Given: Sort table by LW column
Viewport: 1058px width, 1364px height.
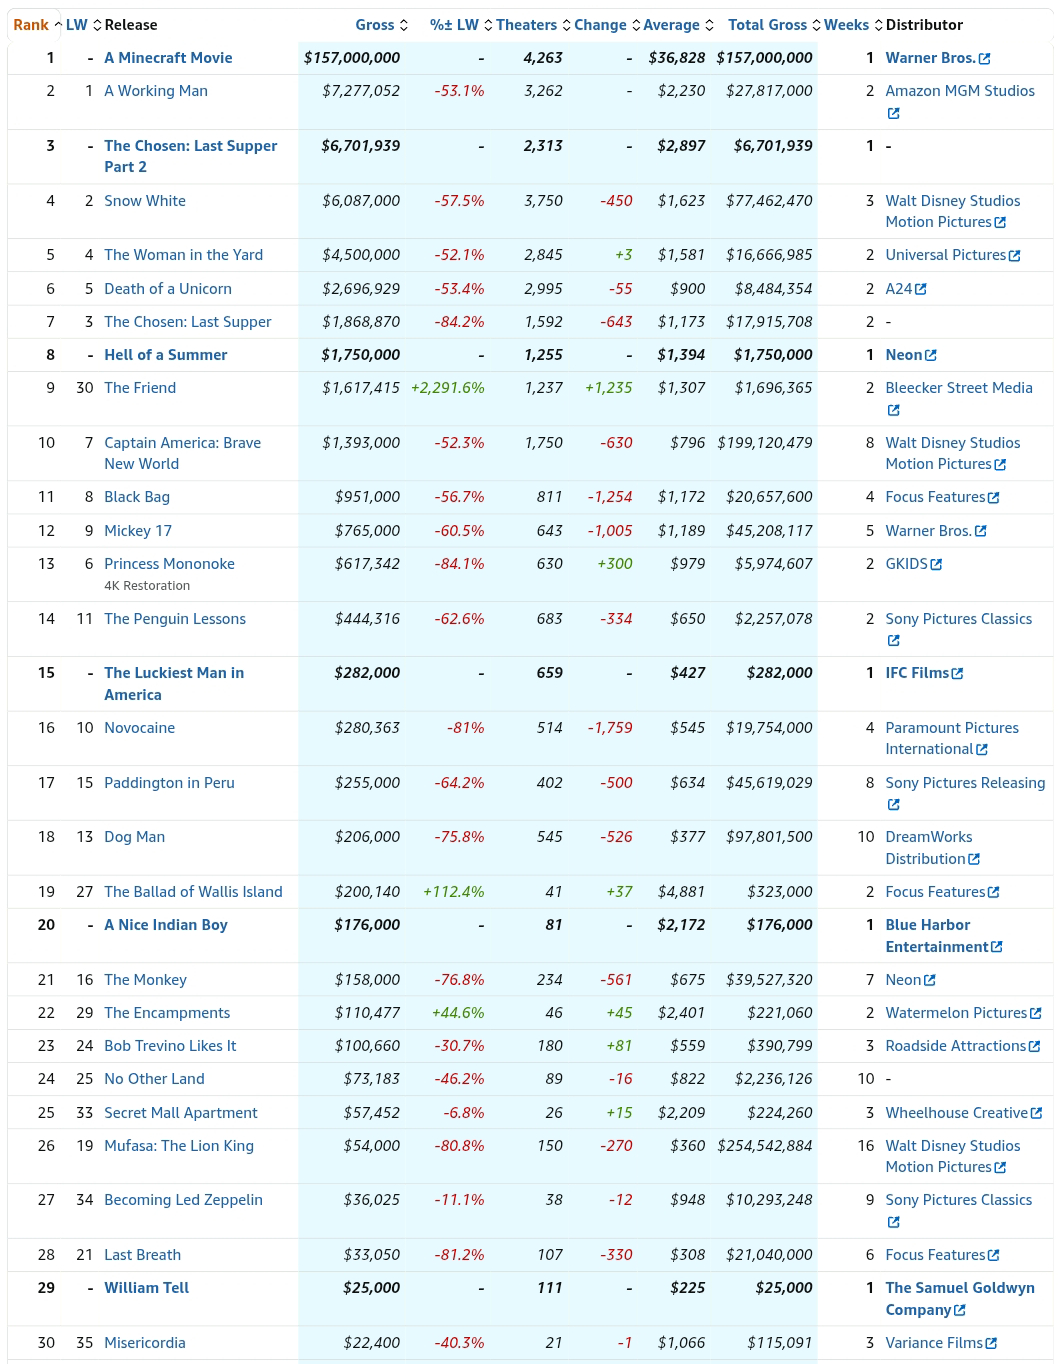Looking at the screenshot, I should coord(84,25).
